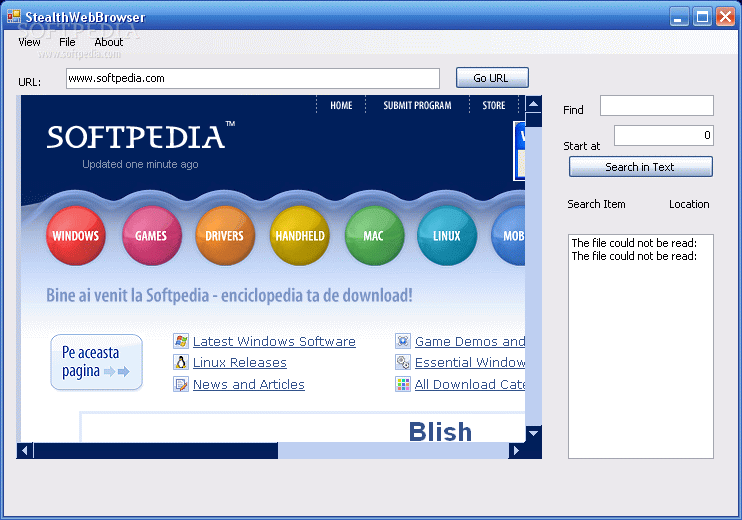The image size is (742, 520).
Task: Maximize the StealthWebBrowser window
Action: (x=702, y=17)
